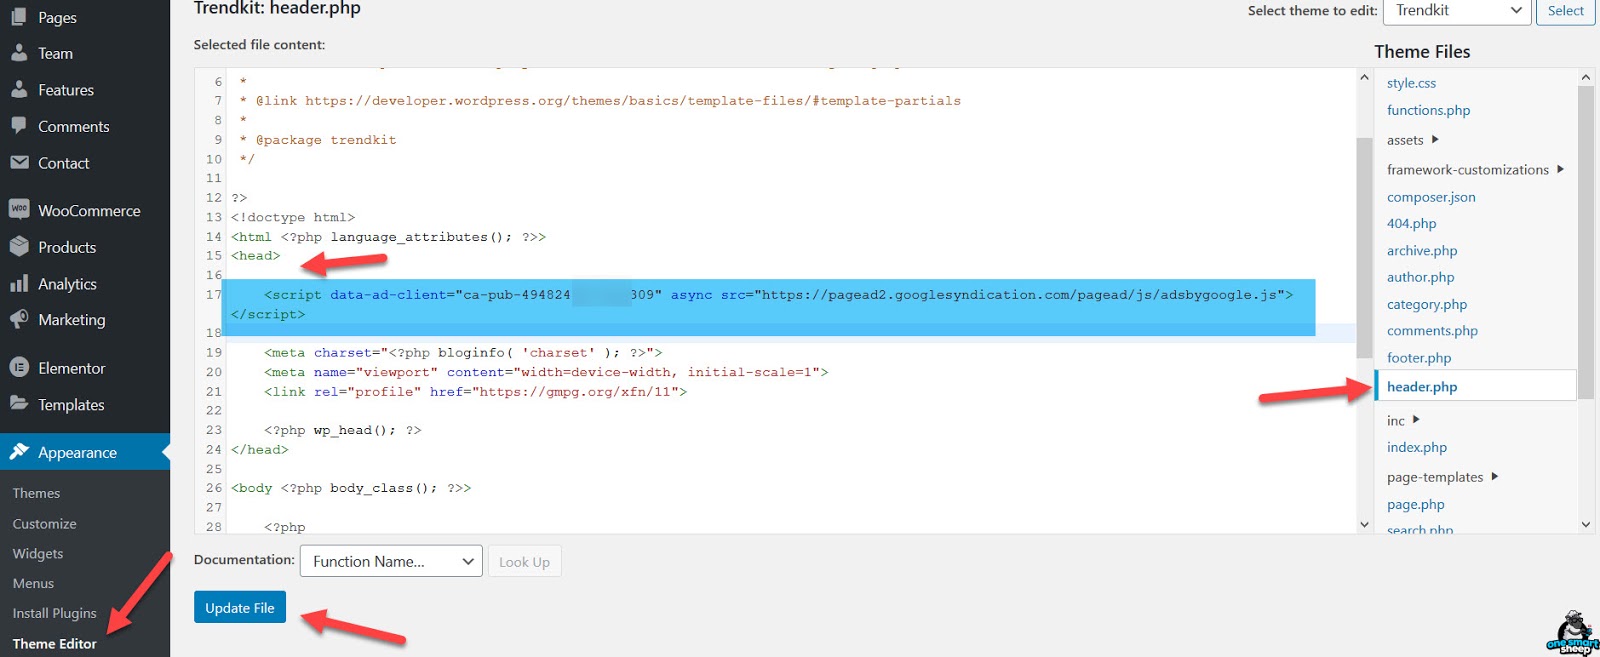Click the Comments bubble icon
This screenshot has height=657, width=1600.
click(19, 126)
